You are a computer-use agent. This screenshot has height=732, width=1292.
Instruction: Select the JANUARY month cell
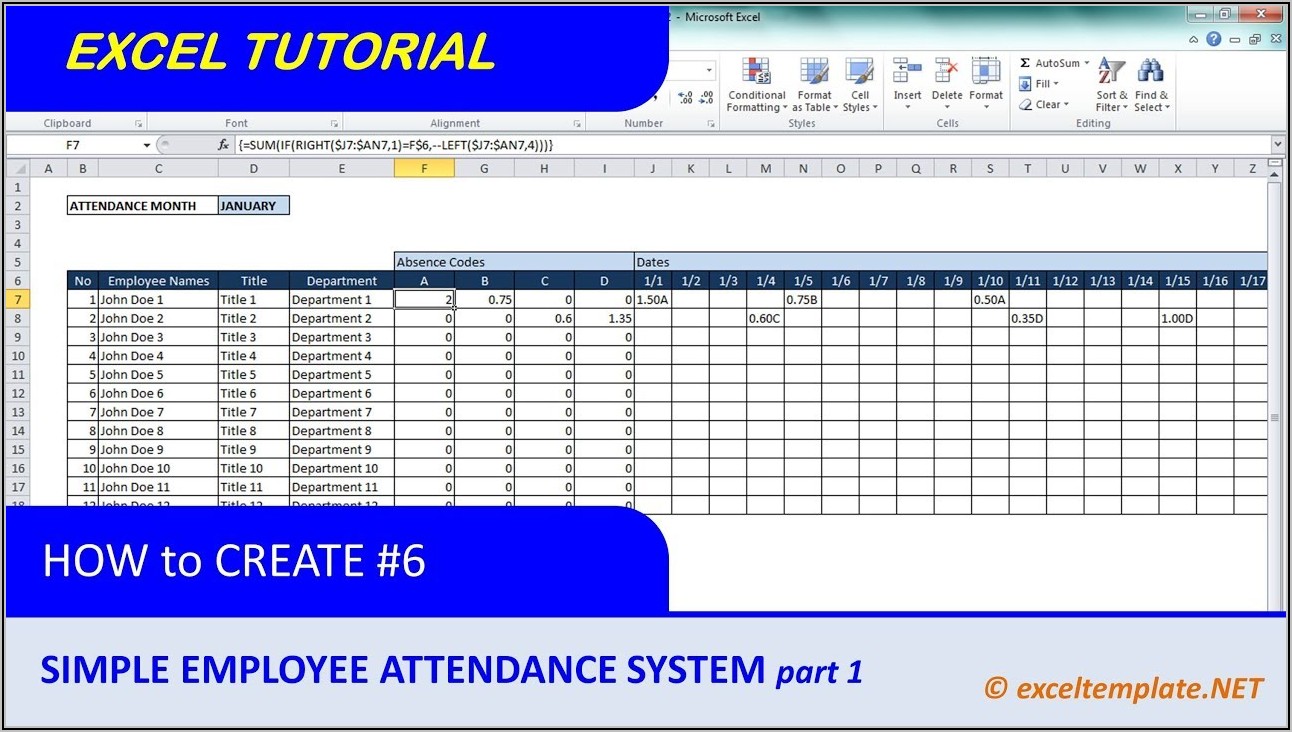[x=253, y=206]
